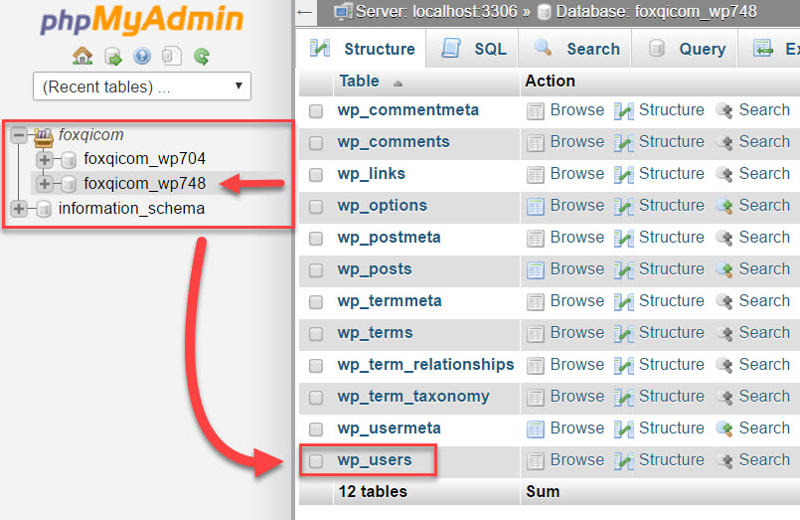
Task: Open the phpMyAdmin Home icon
Action: click(x=82, y=56)
